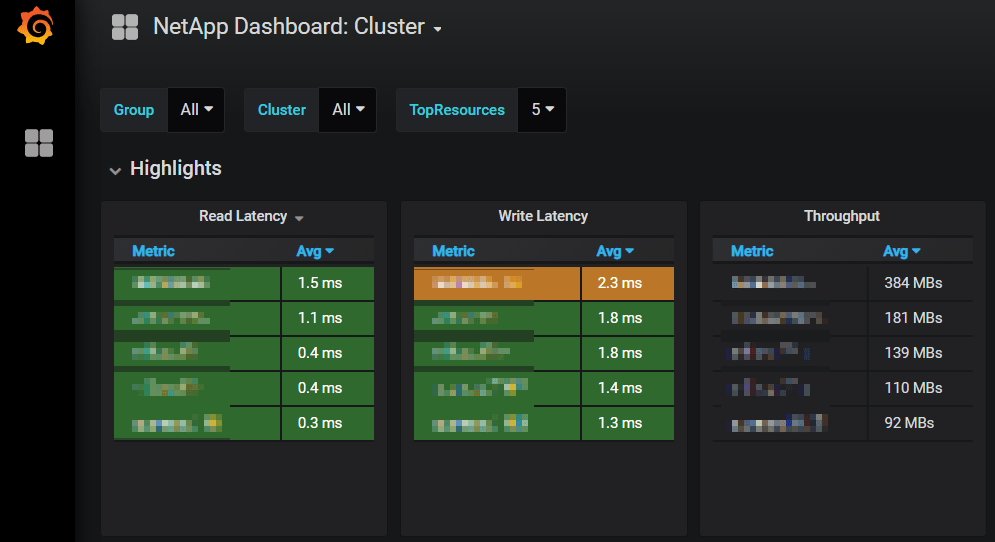Select the 110 MBs throughput cell
The height and width of the screenshot is (542, 995).
pyautogui.click(x=920, y=388)
